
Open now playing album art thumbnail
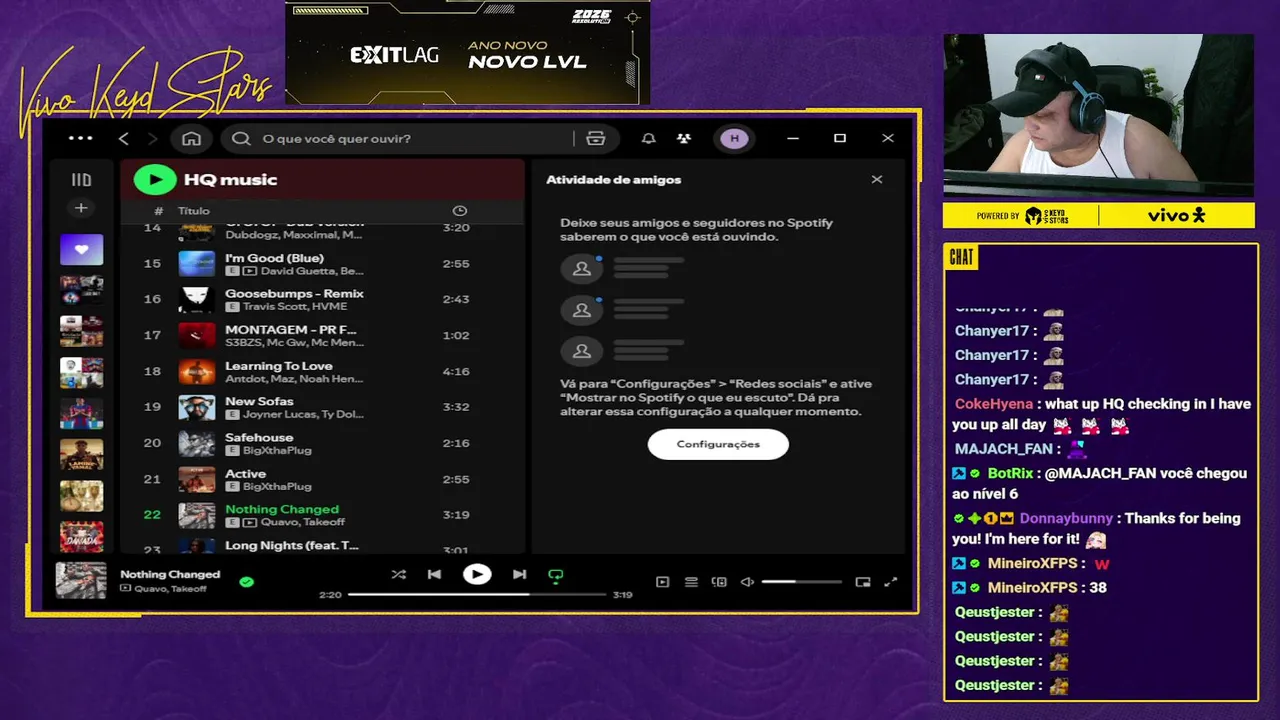(81, 581)
